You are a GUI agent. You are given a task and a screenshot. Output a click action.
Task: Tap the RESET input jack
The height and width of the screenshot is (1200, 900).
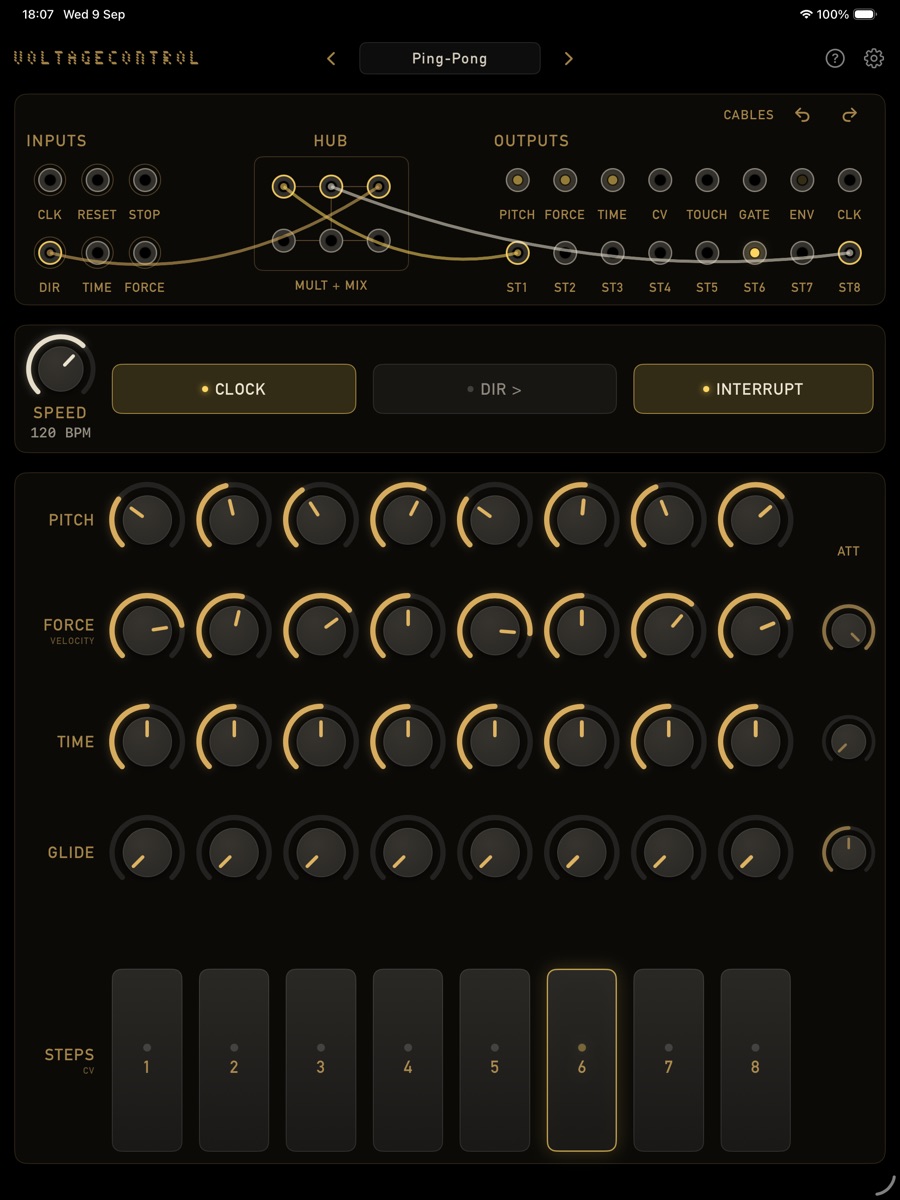[x=97, y=180]
